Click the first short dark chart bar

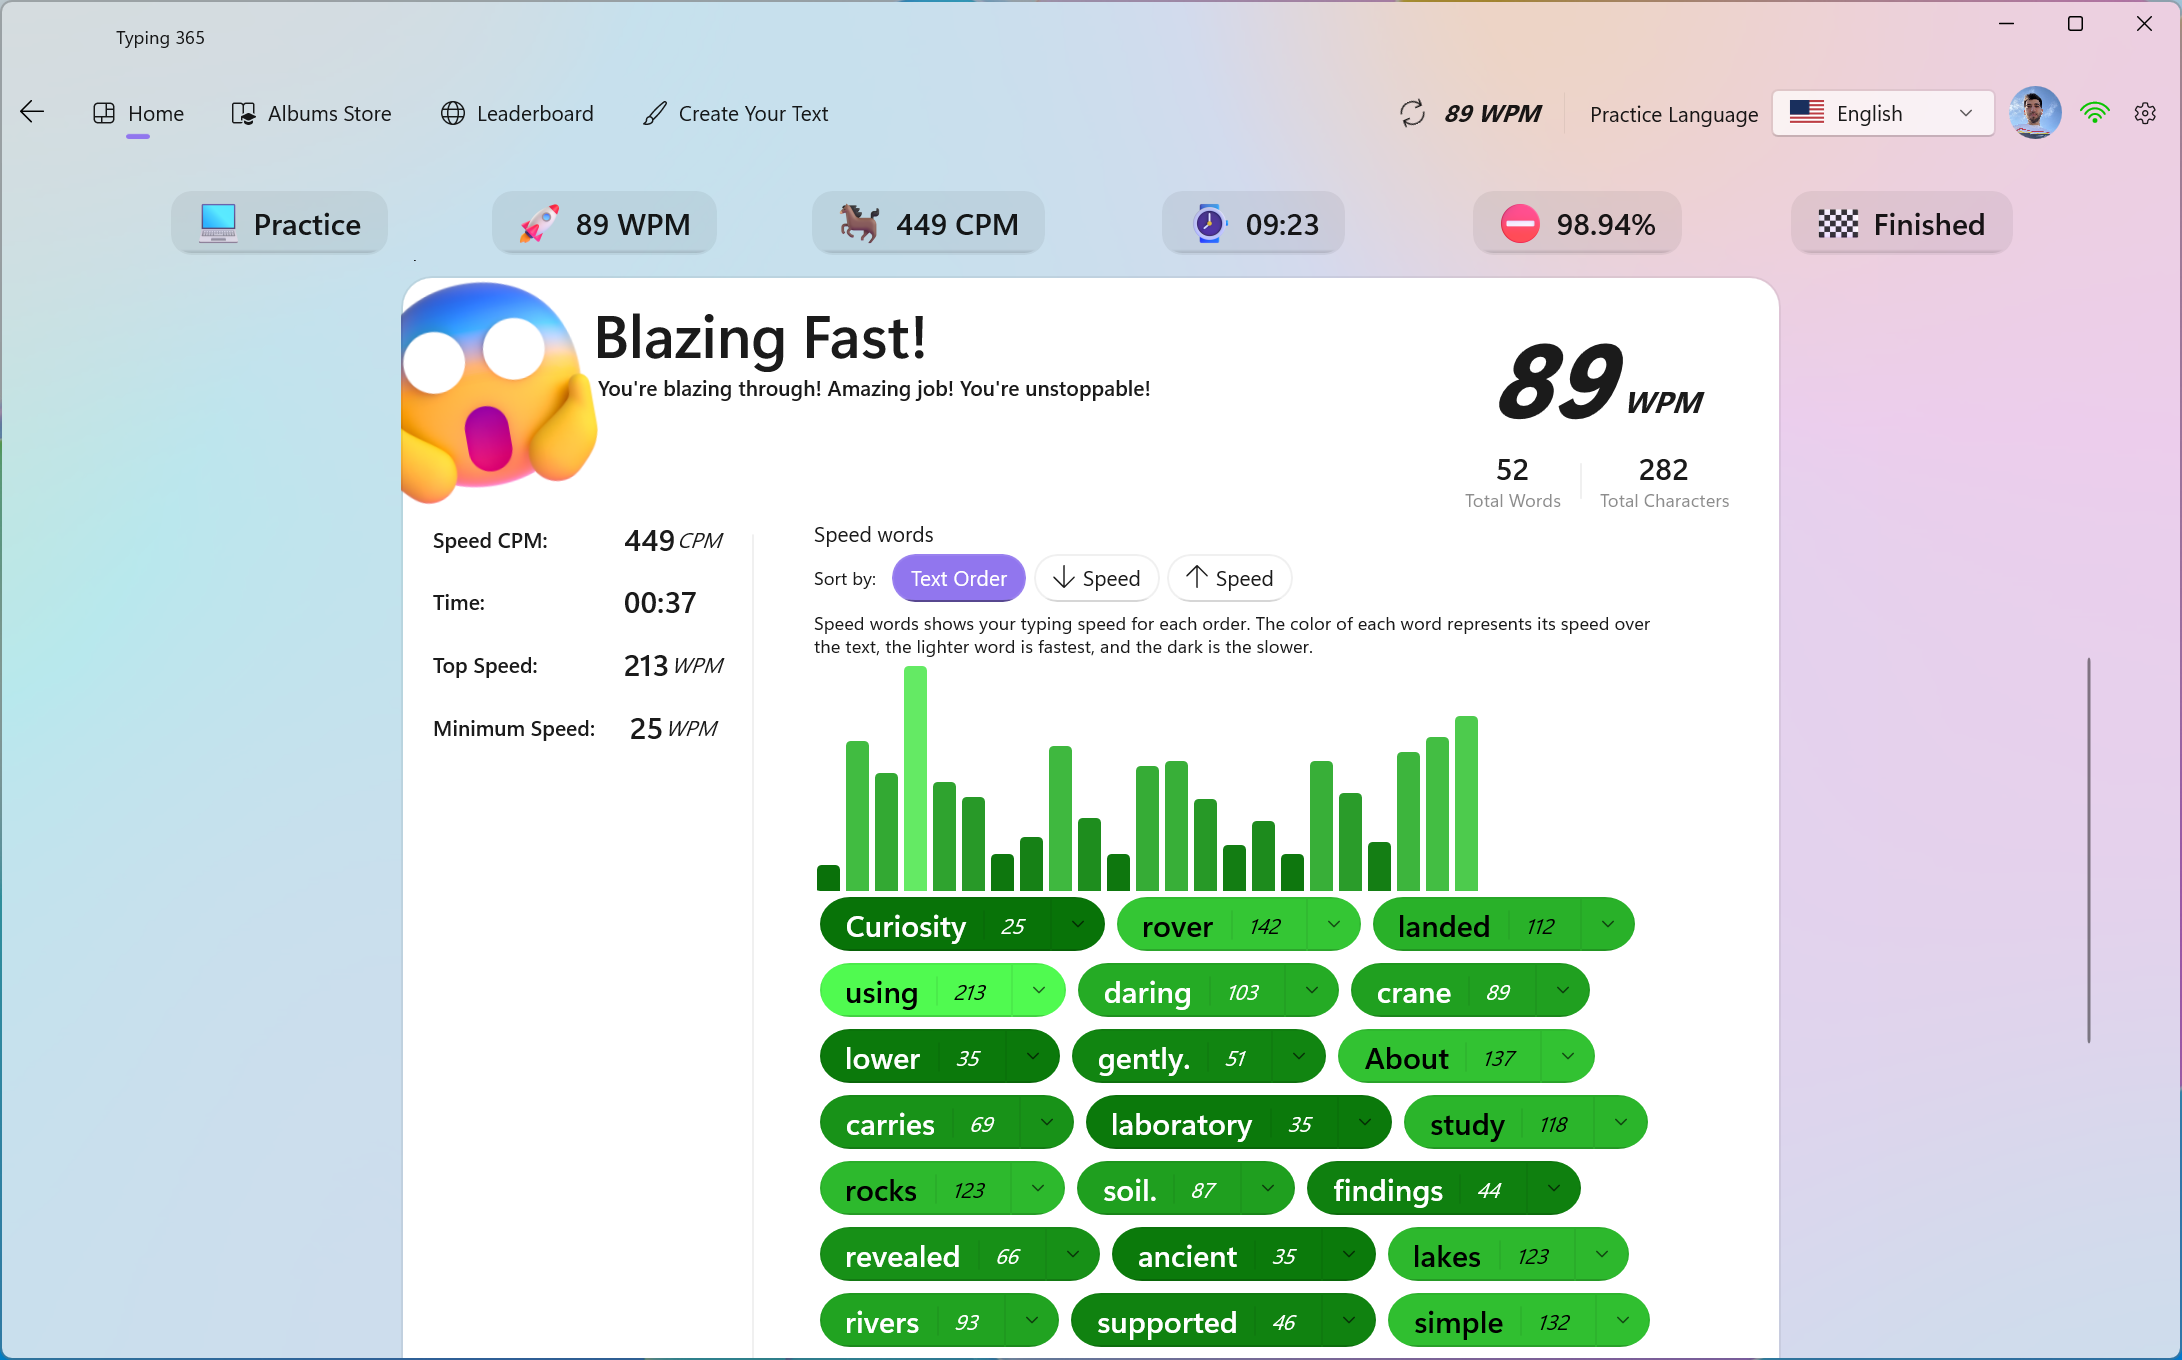point(828,877)
